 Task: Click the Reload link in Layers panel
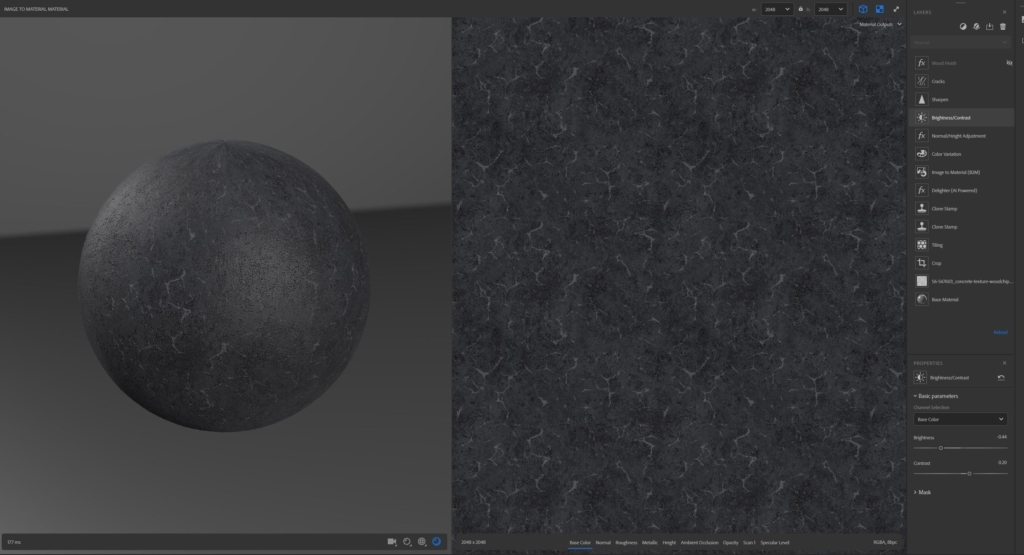click(x=1000, y=332)
